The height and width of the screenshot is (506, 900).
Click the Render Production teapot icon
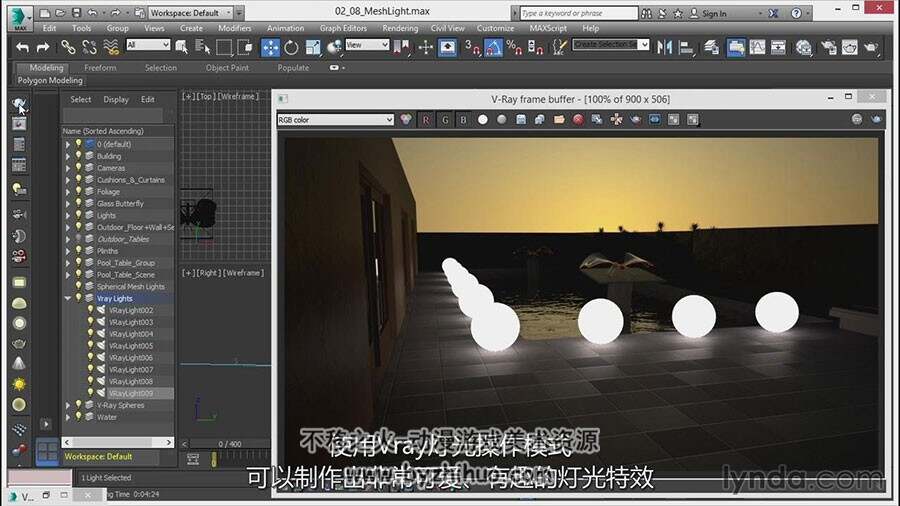[871, 47]
